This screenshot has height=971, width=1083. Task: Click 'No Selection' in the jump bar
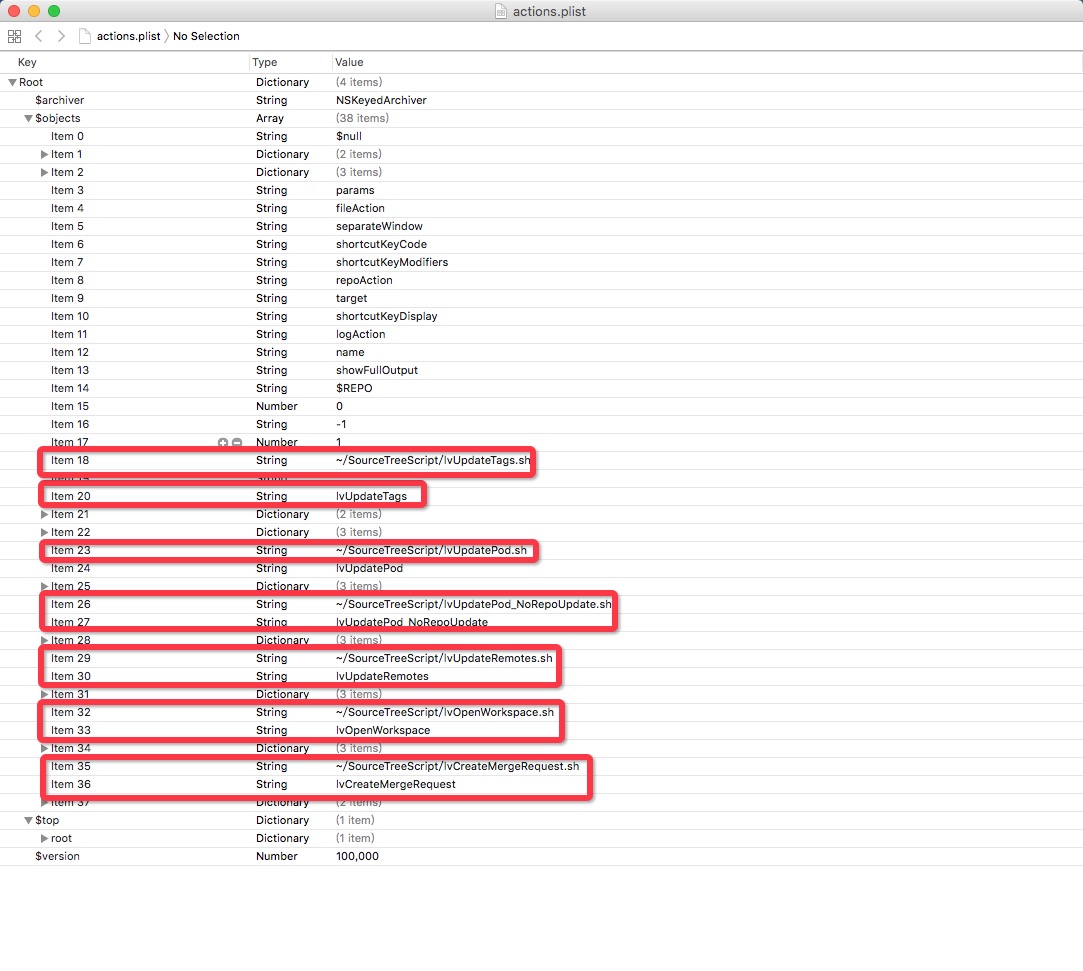coord(205,36)
